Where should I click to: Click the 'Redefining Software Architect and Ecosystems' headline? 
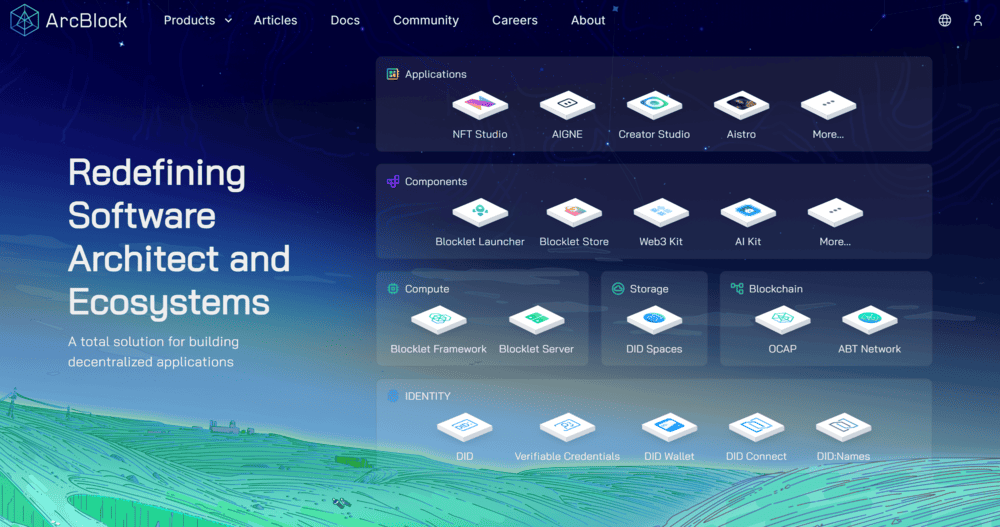(179, 237)
